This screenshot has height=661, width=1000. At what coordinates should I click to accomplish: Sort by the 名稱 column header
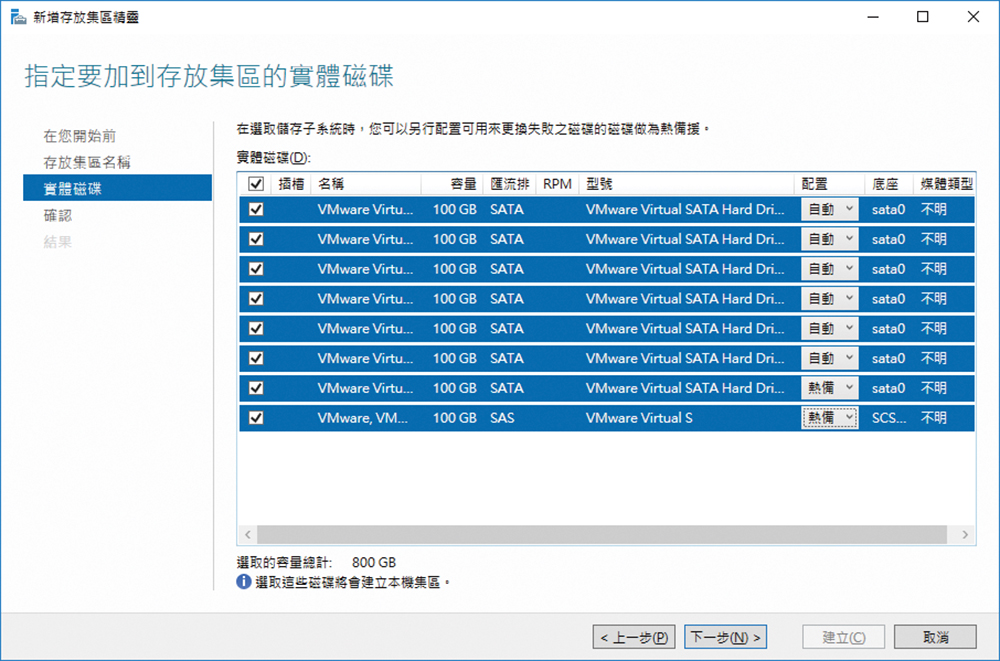click(x=365, y=184)
